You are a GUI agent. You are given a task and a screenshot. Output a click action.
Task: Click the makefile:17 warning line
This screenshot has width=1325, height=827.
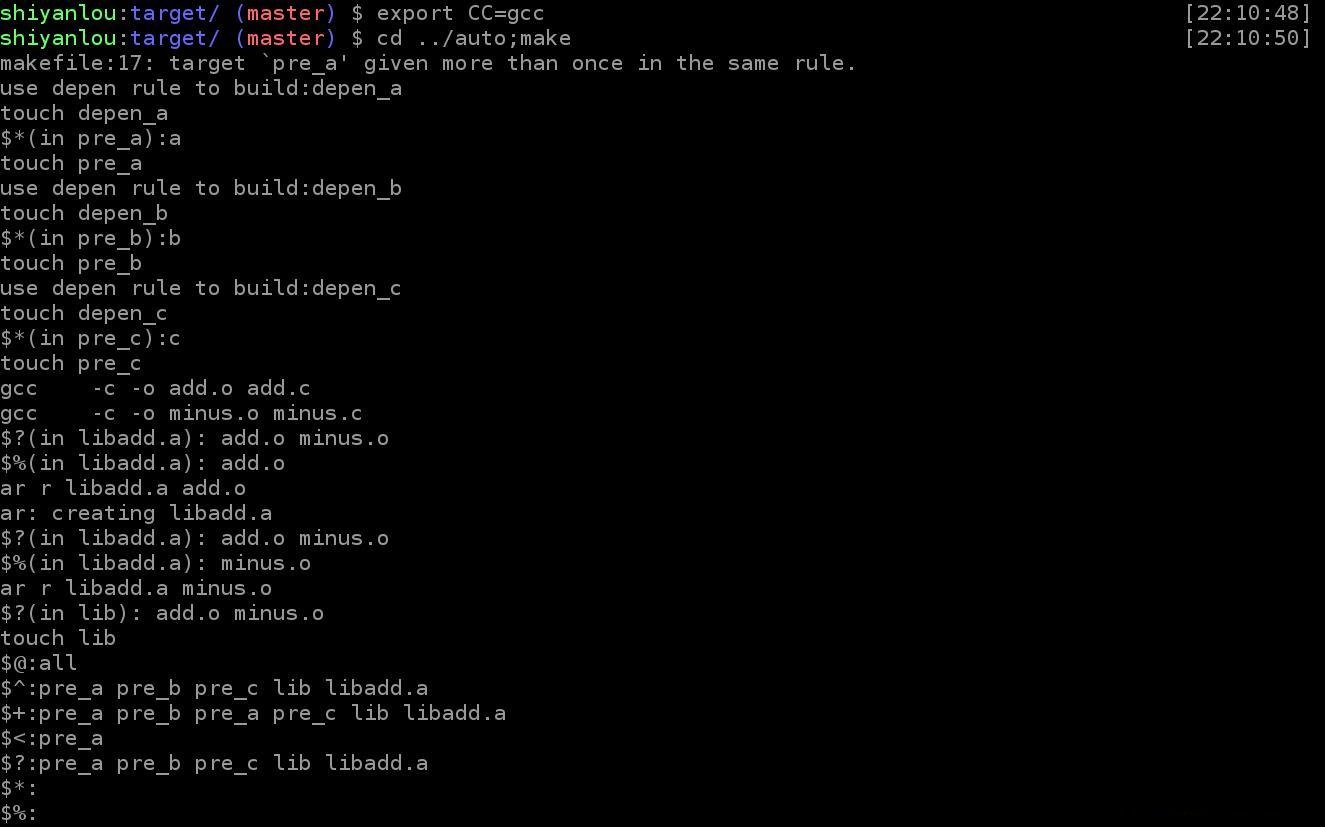coord(429,63)
